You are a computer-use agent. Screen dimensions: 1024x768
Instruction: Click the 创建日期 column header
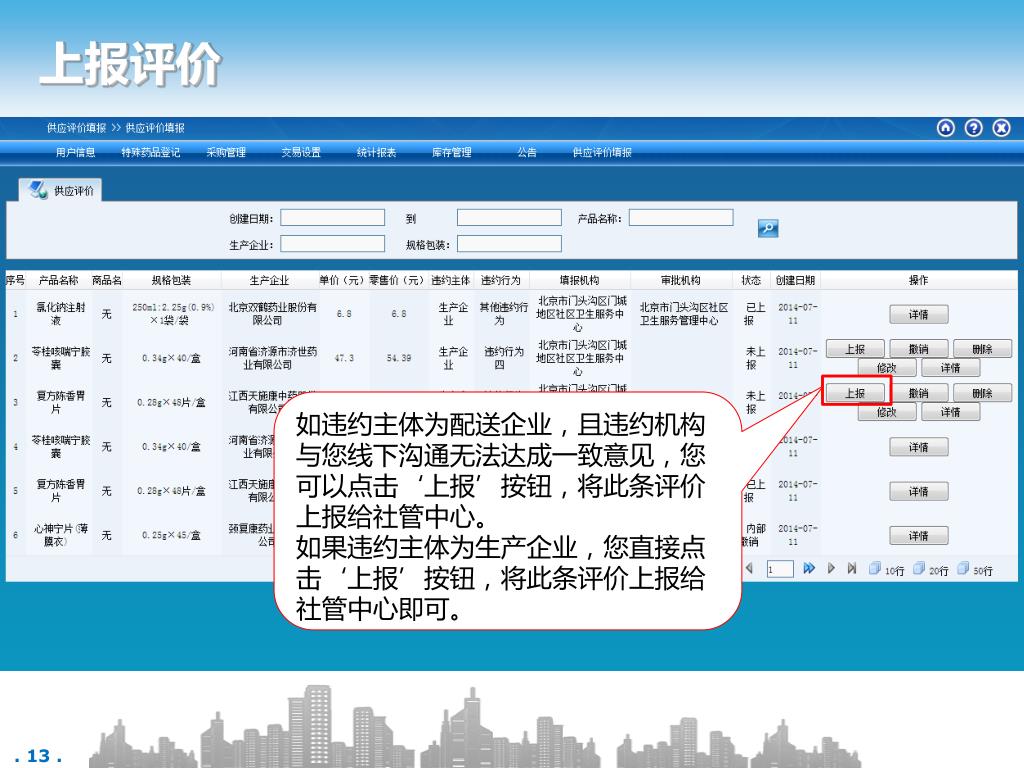click(x=795, y=280)
